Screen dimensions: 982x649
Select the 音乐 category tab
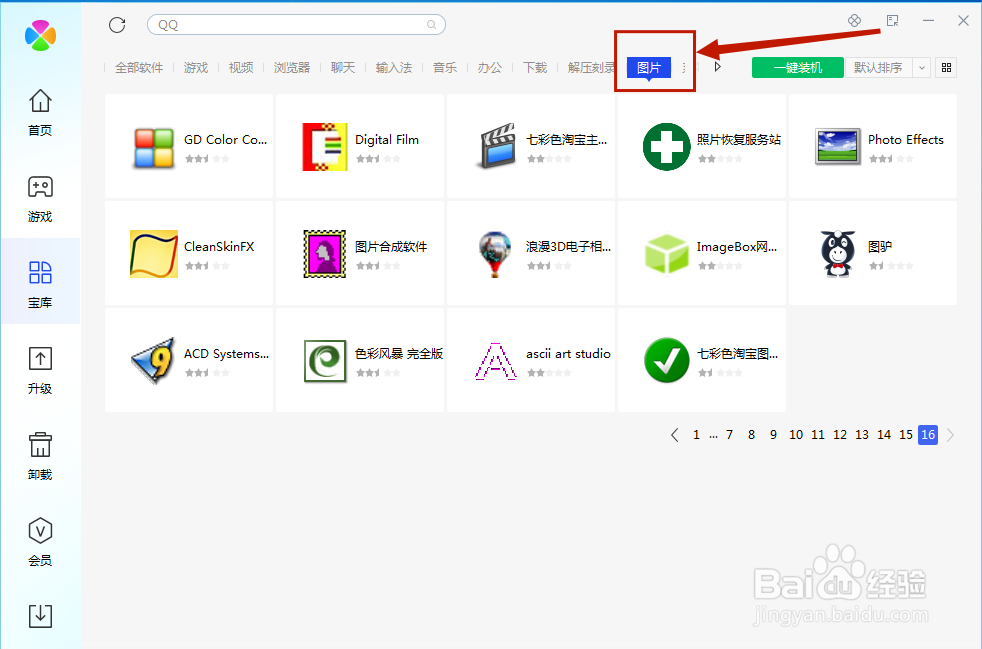pos(445,68)
